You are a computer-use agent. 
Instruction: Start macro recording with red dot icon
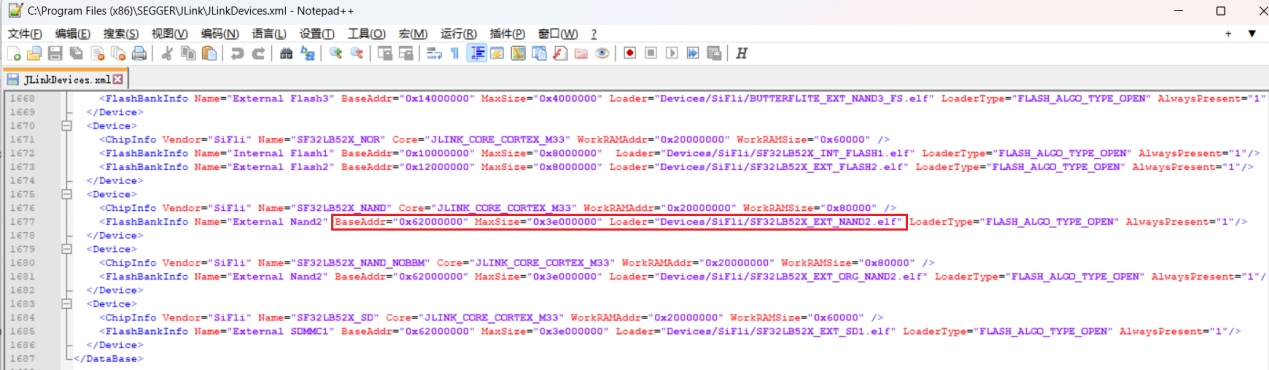[630, 53]
